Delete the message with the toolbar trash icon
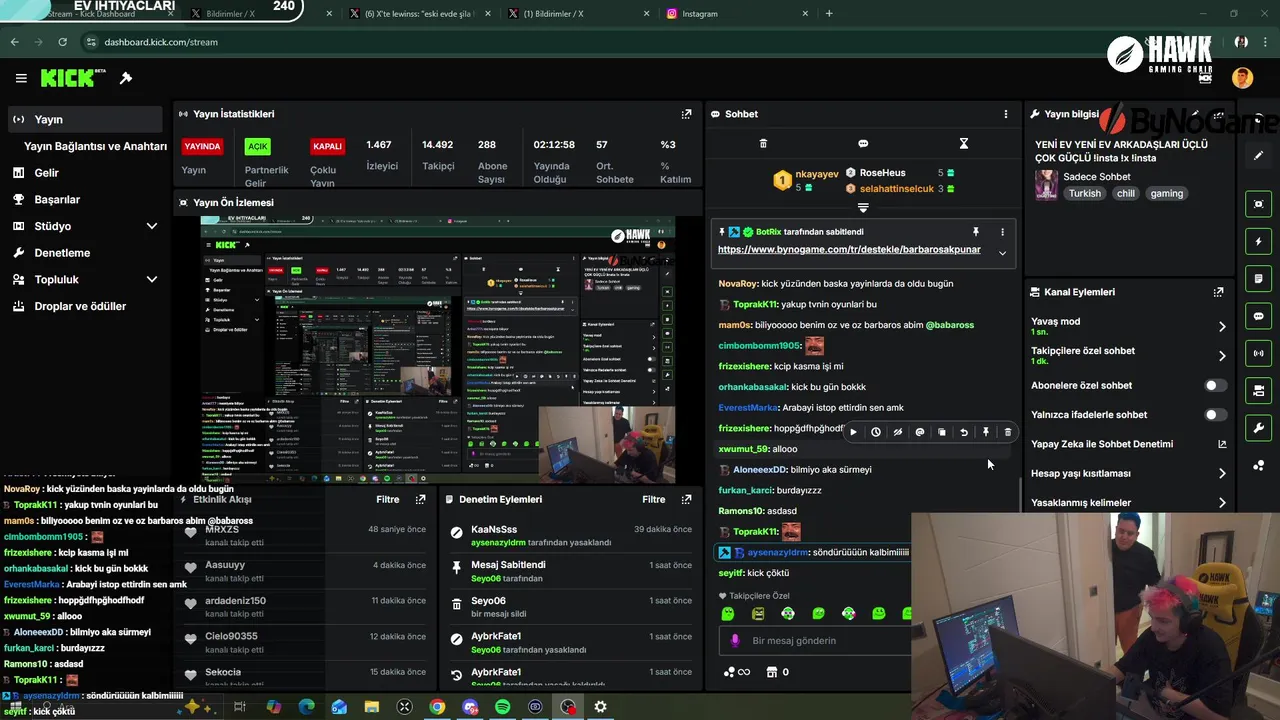 coord(1007,432)
